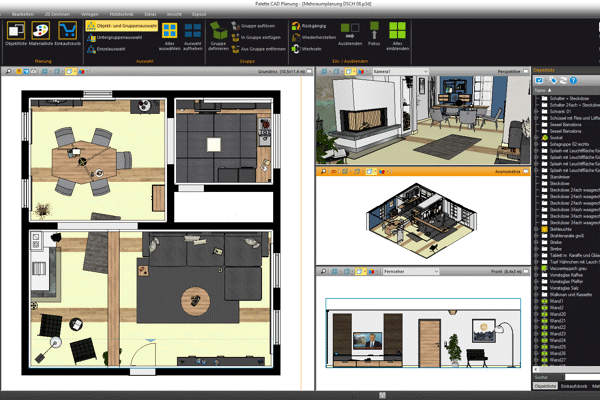This screenshot has height=400, width=600.
Task: Switch to the Einkaufskorb bottom tab
Action: (x=572, y=384)
